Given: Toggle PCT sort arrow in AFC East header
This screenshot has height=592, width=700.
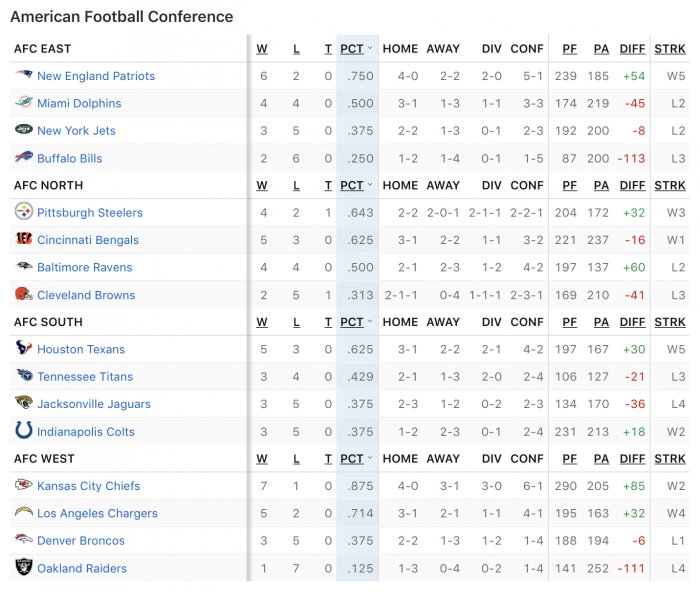Looking at the screenshot, I should [370, 48].
